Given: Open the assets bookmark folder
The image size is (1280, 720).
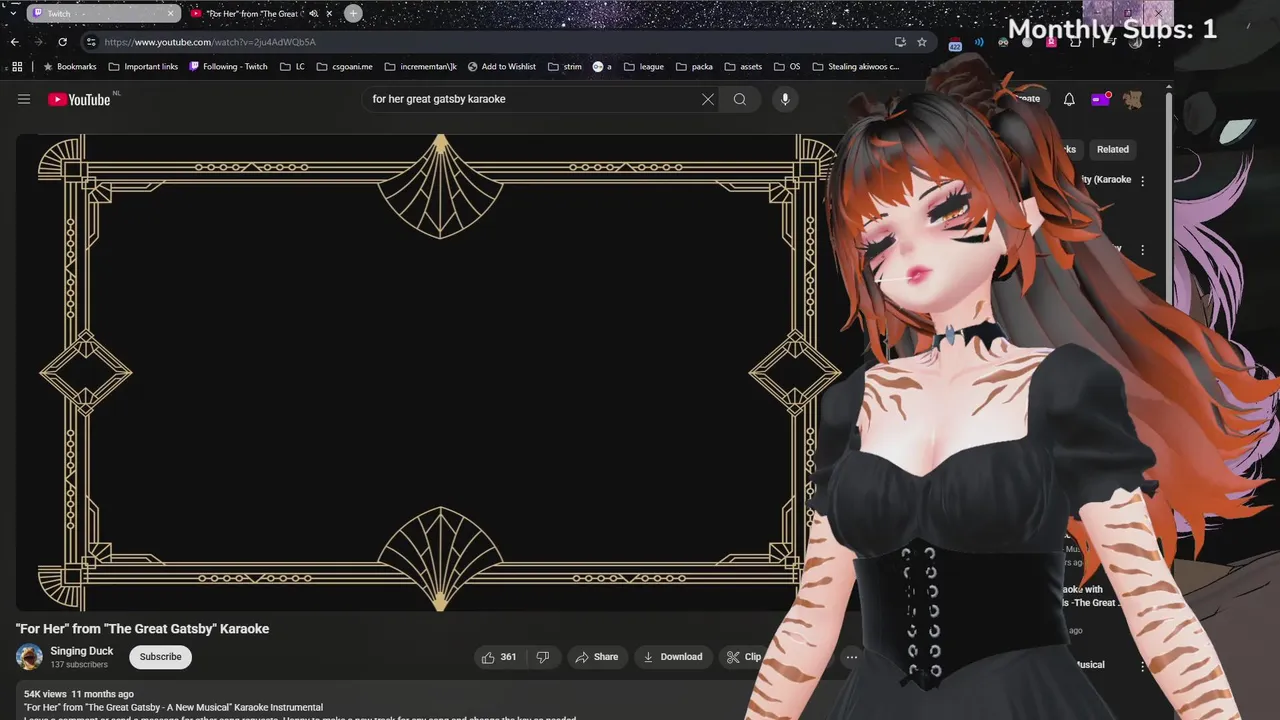Looking at the screenshot, I should 743,67.
